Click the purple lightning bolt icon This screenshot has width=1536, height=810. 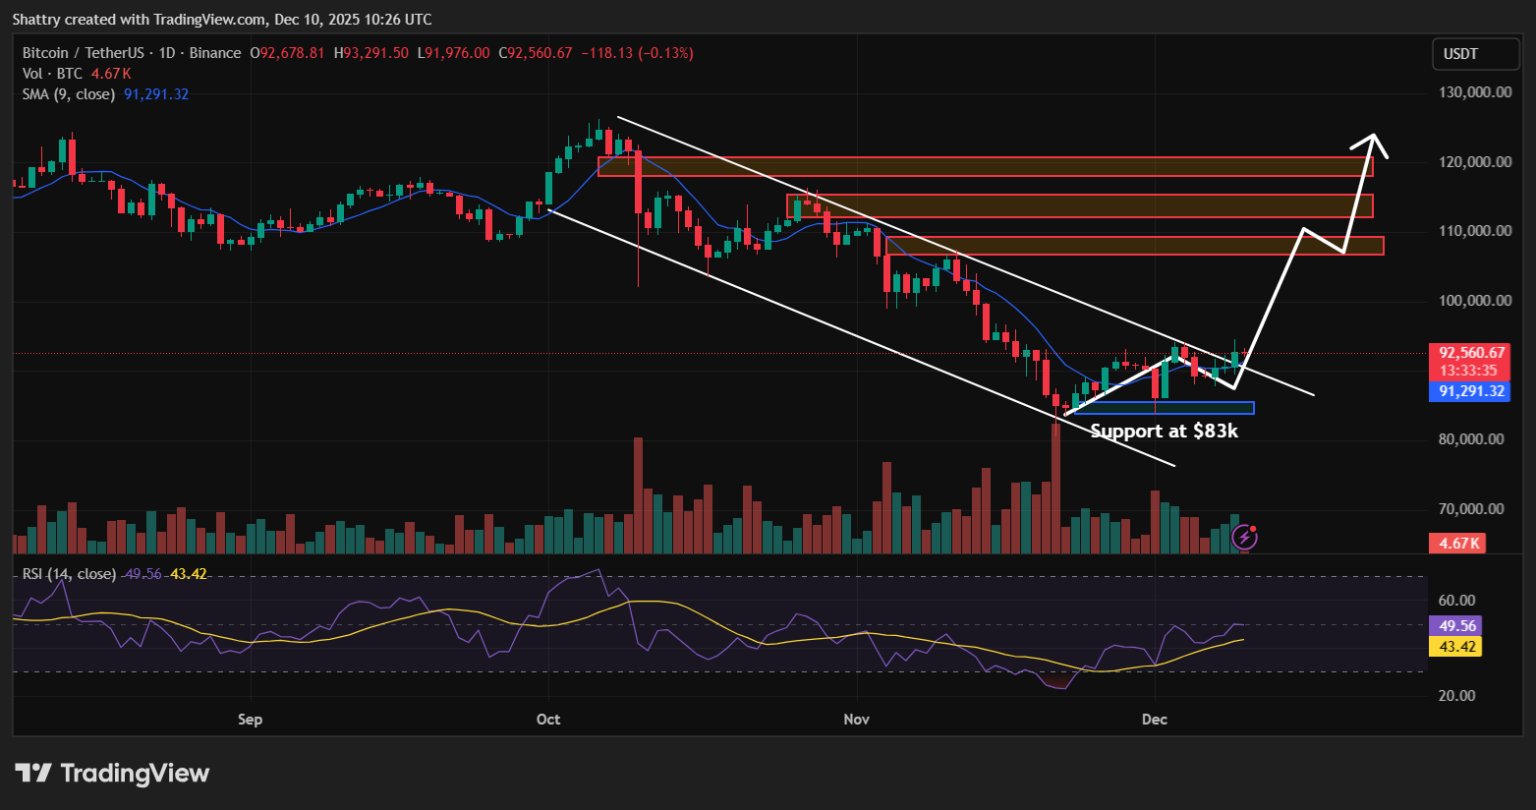click(x=1244, y=537)
